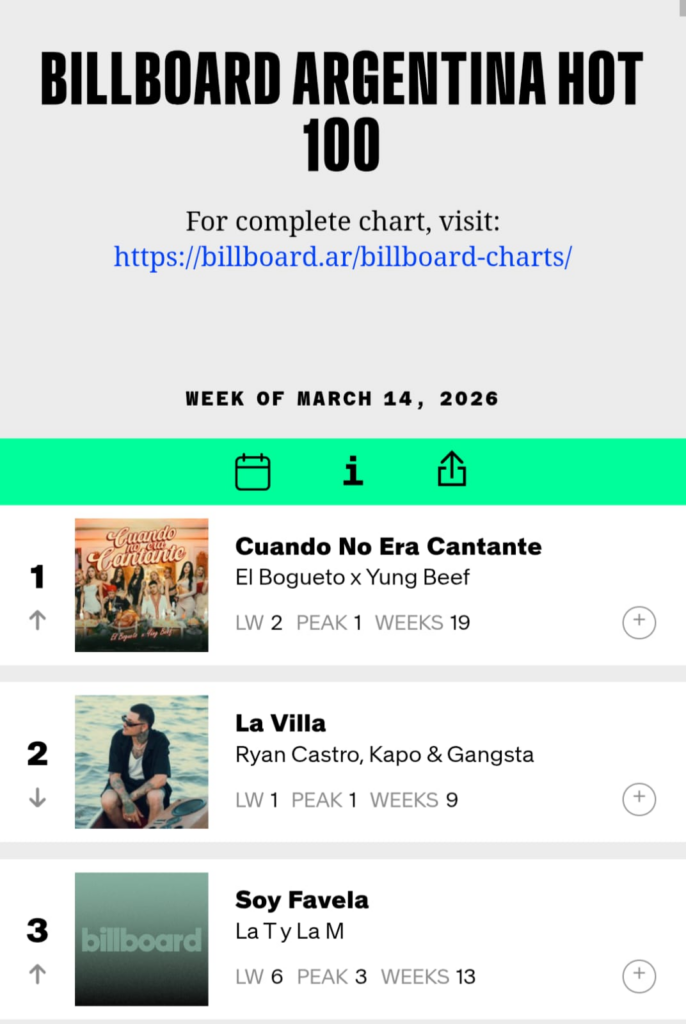686x1024 pixels.
Task: Expand details for La Villa entry
Action: point(639,800)
